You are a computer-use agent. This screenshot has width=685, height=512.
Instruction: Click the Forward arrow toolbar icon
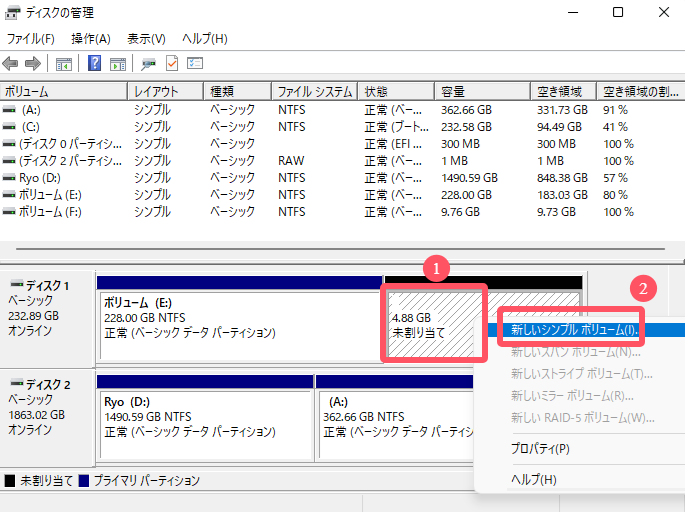pos(33,64)
